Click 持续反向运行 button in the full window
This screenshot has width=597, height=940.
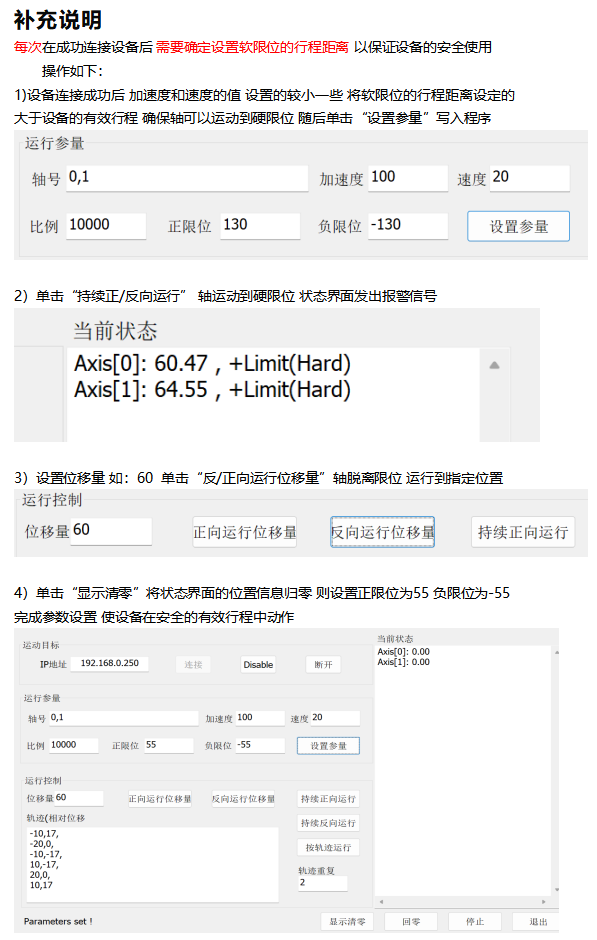(x=328, y=823)
